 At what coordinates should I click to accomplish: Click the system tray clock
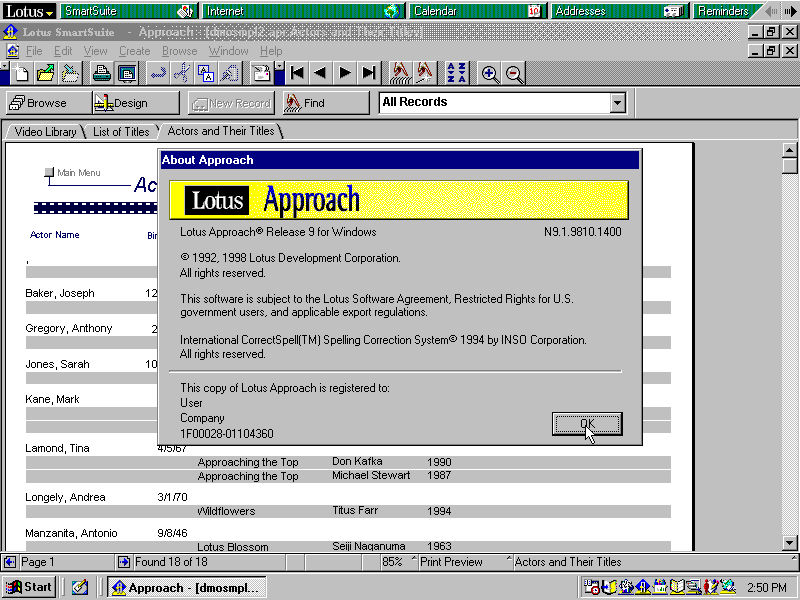point(767,588)
